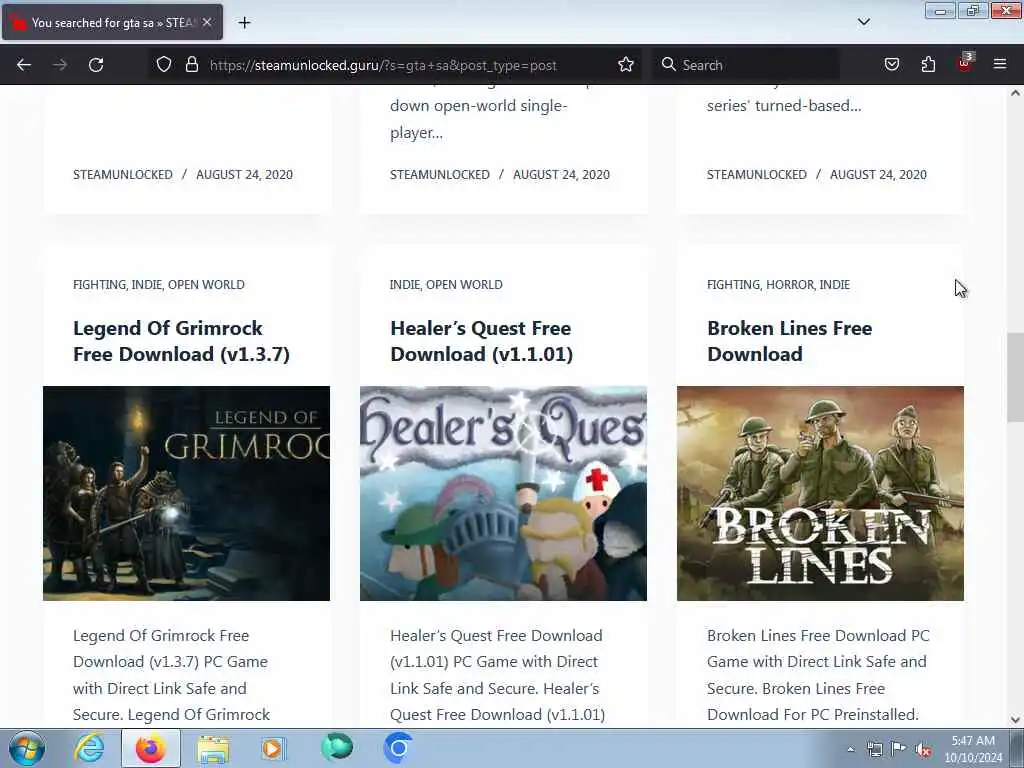Open tracking protection shield icon
This screenshot has width=1024, height=768.
pos(164,65)
